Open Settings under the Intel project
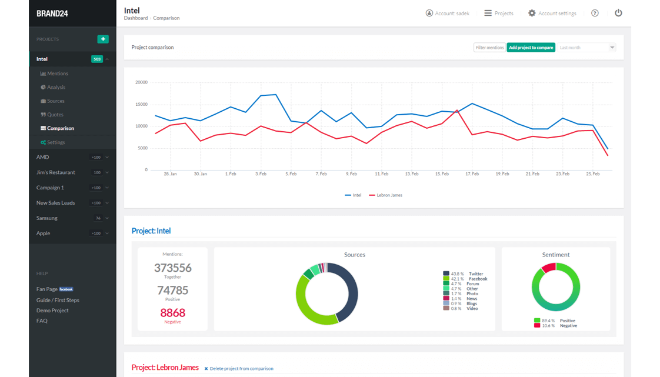The image size is (660, 377). 53,142
